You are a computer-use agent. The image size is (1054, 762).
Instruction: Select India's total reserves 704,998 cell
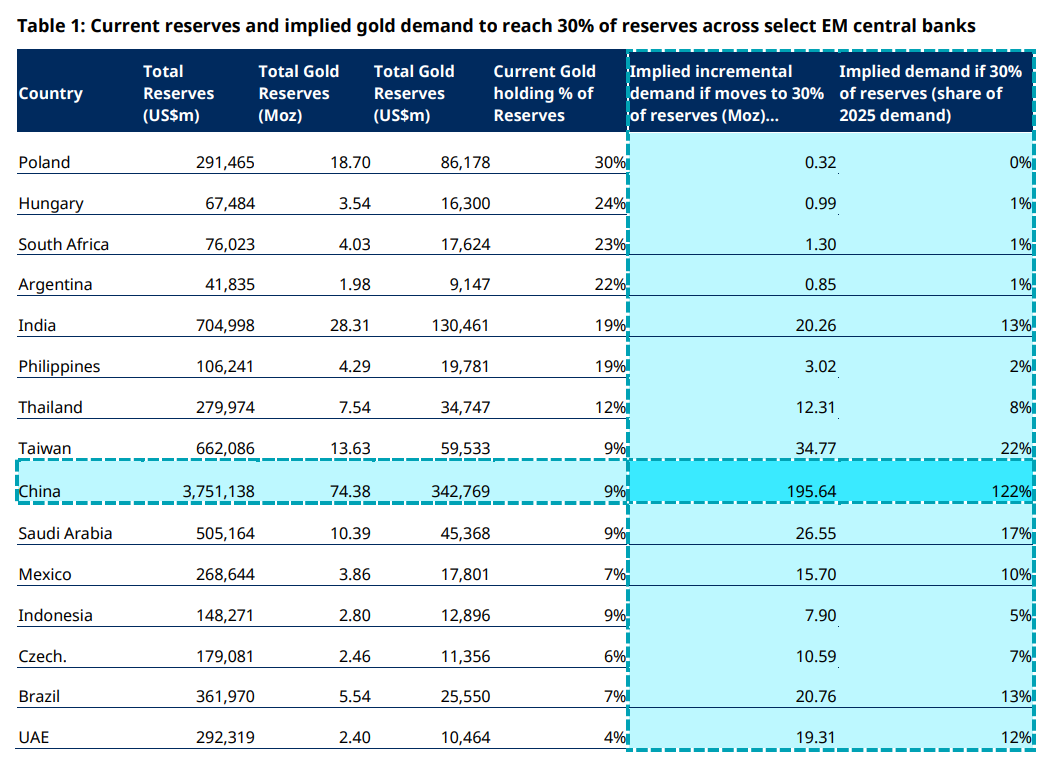(225, 326)
